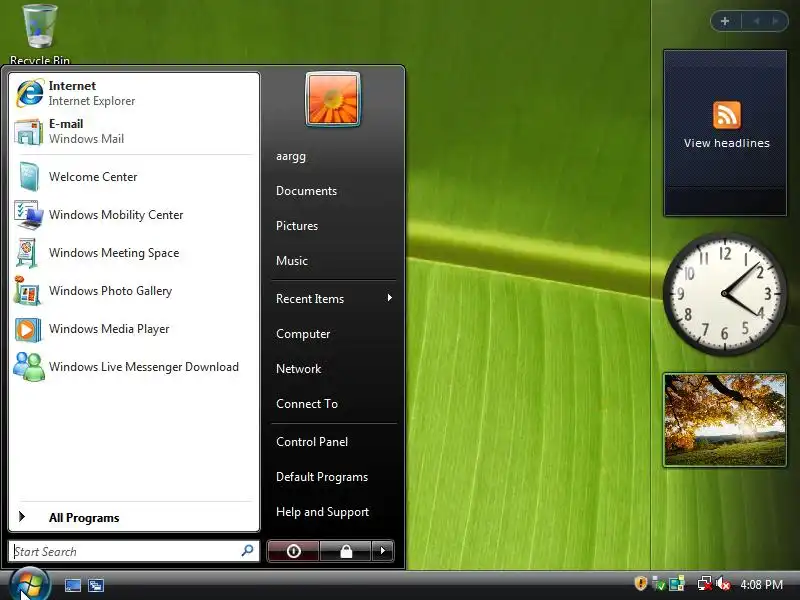This screenshot has width=800, height=600.
Task: Click the search magnifier icon
Action: [247, 551]
